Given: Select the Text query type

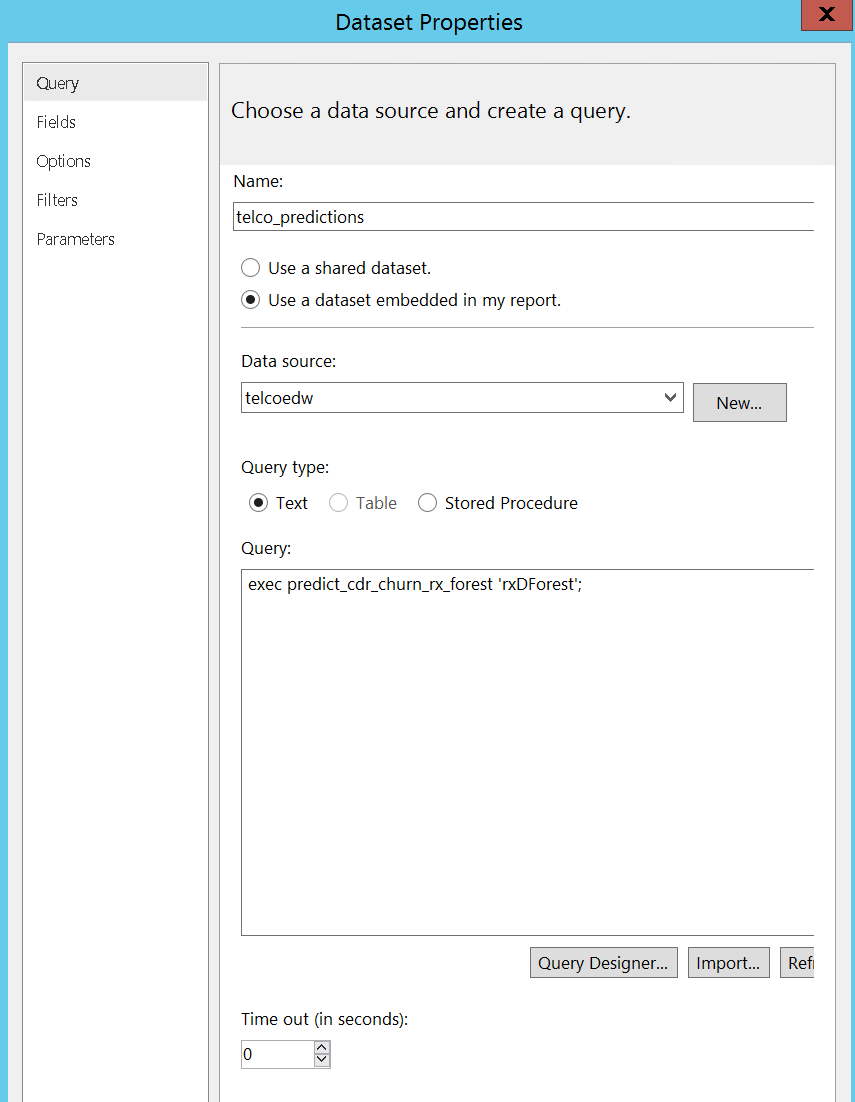Looking at the screenshot, I should [259, 503].
